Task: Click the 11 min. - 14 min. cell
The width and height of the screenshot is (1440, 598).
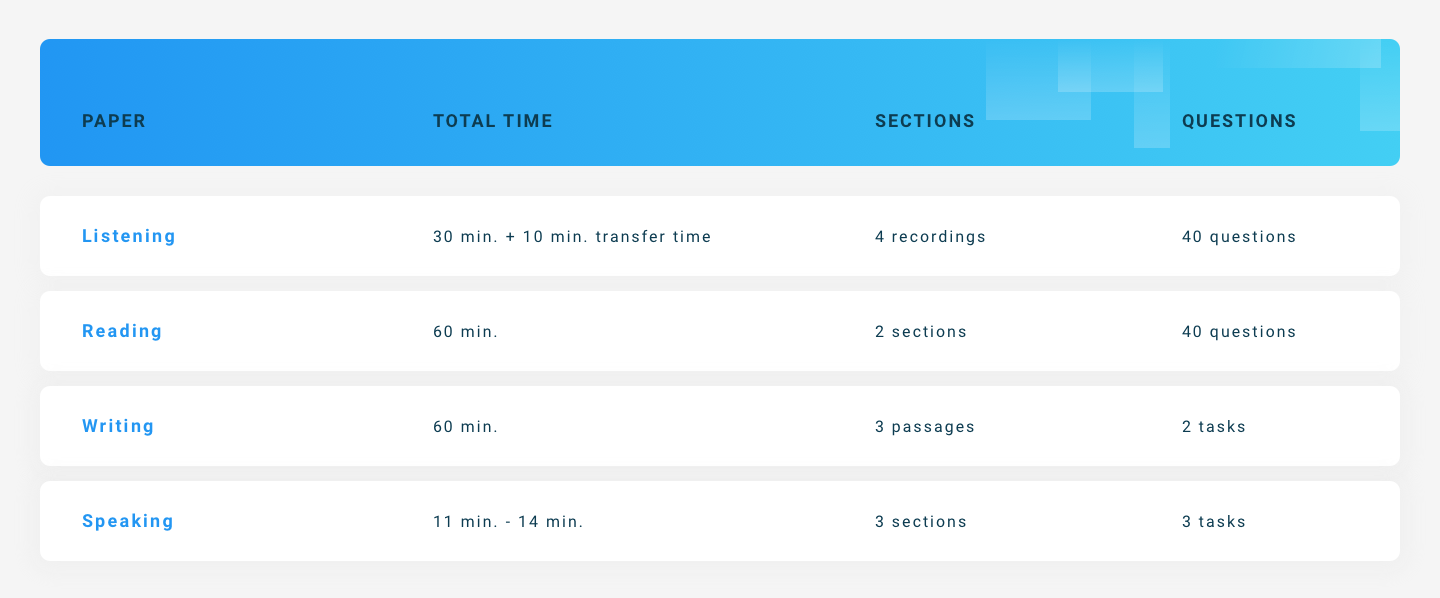Action: tap(508, 522)
